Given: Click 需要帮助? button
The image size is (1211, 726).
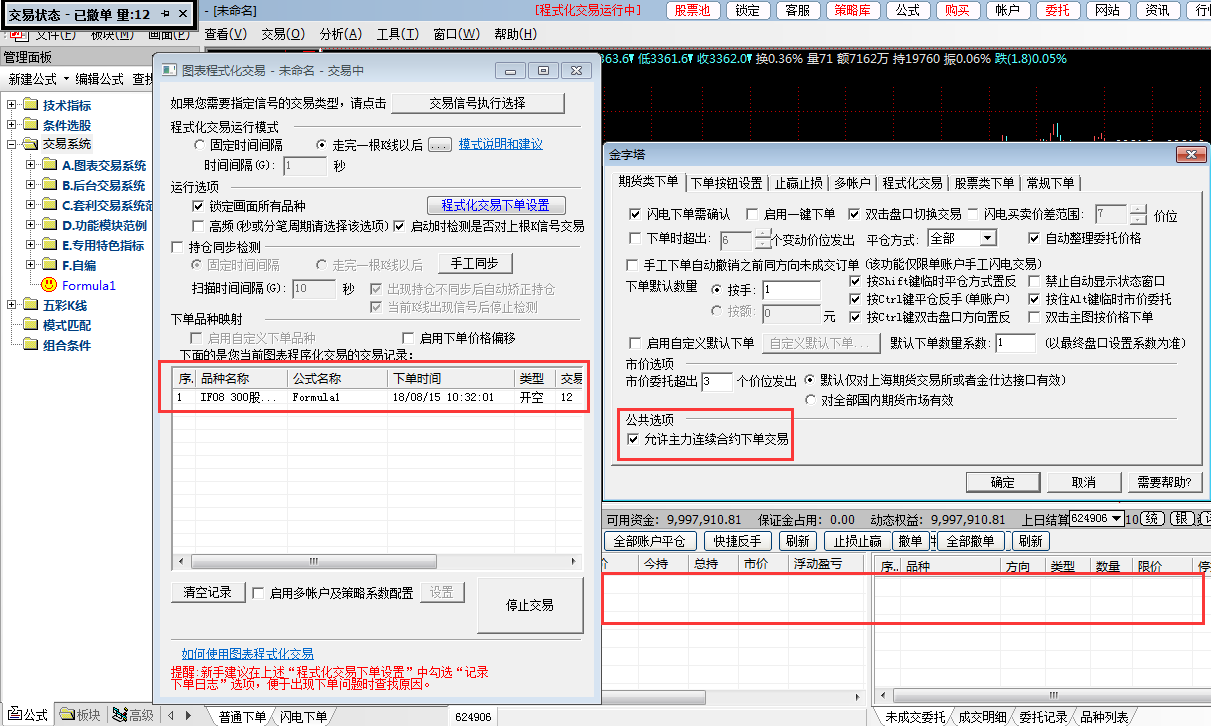Looking at the screenshot, I should pyautogui.click(x=1165, y=482).
